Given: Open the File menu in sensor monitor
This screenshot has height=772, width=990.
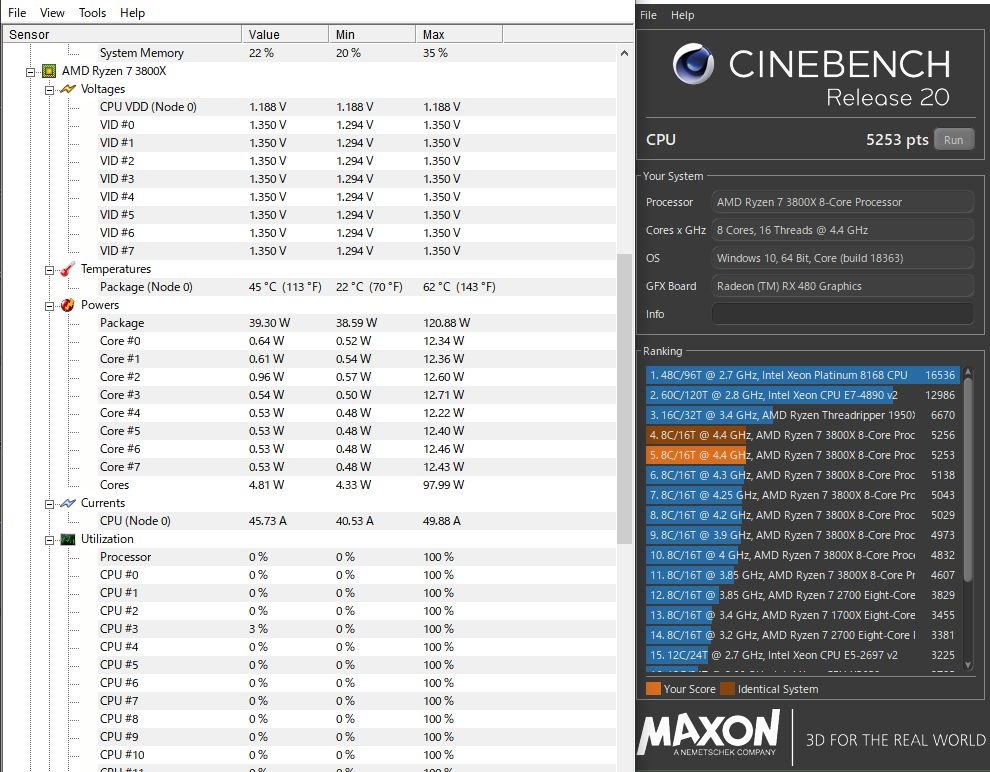Looking at the screenshot, I should (x=17, y=13).
